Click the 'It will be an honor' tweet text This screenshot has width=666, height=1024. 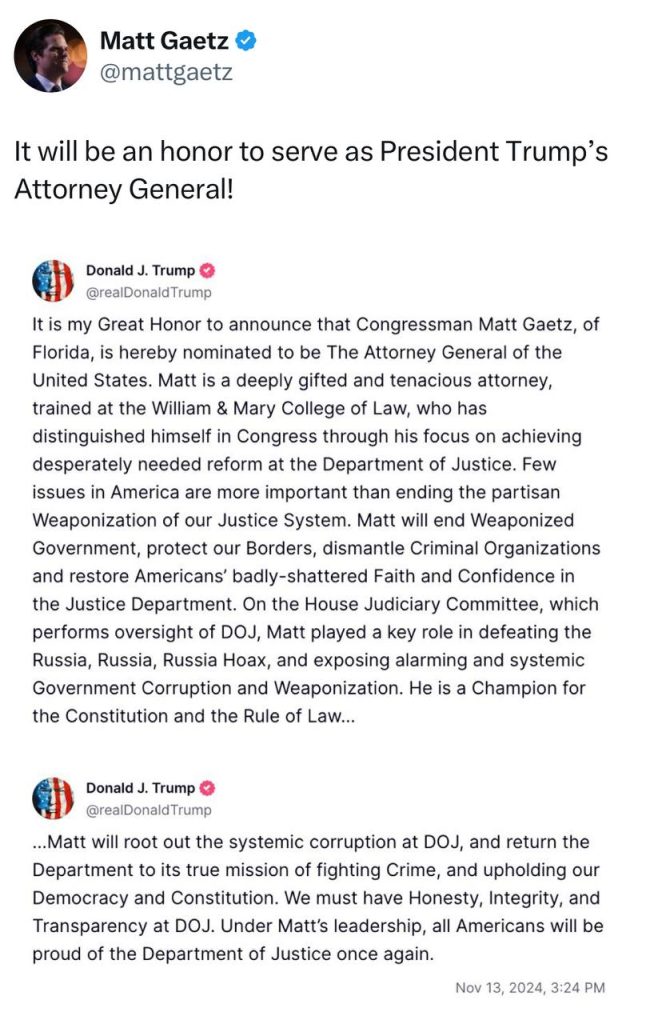(310, 170)
